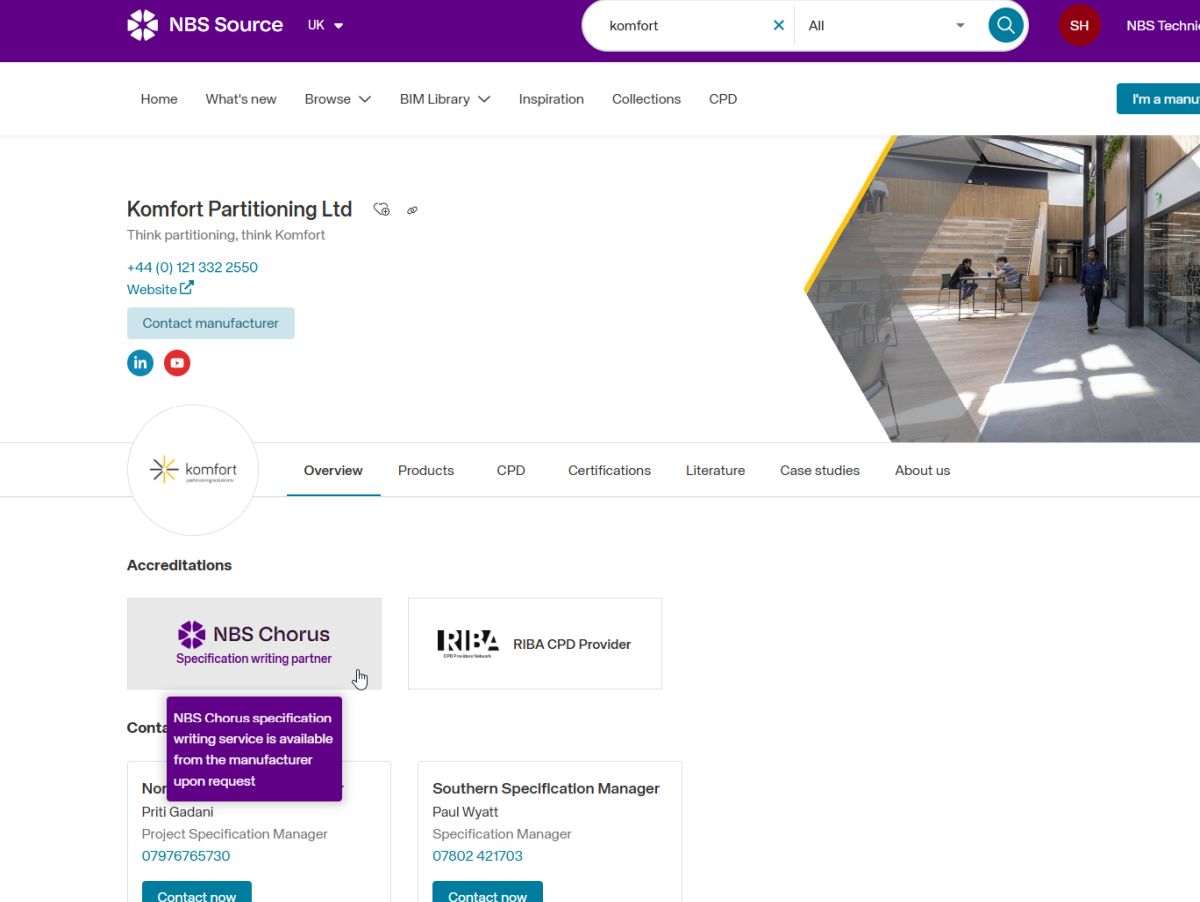Add Komfort to collection heart icon
This screenshot has width=1200, height=902.
(381, 209)
